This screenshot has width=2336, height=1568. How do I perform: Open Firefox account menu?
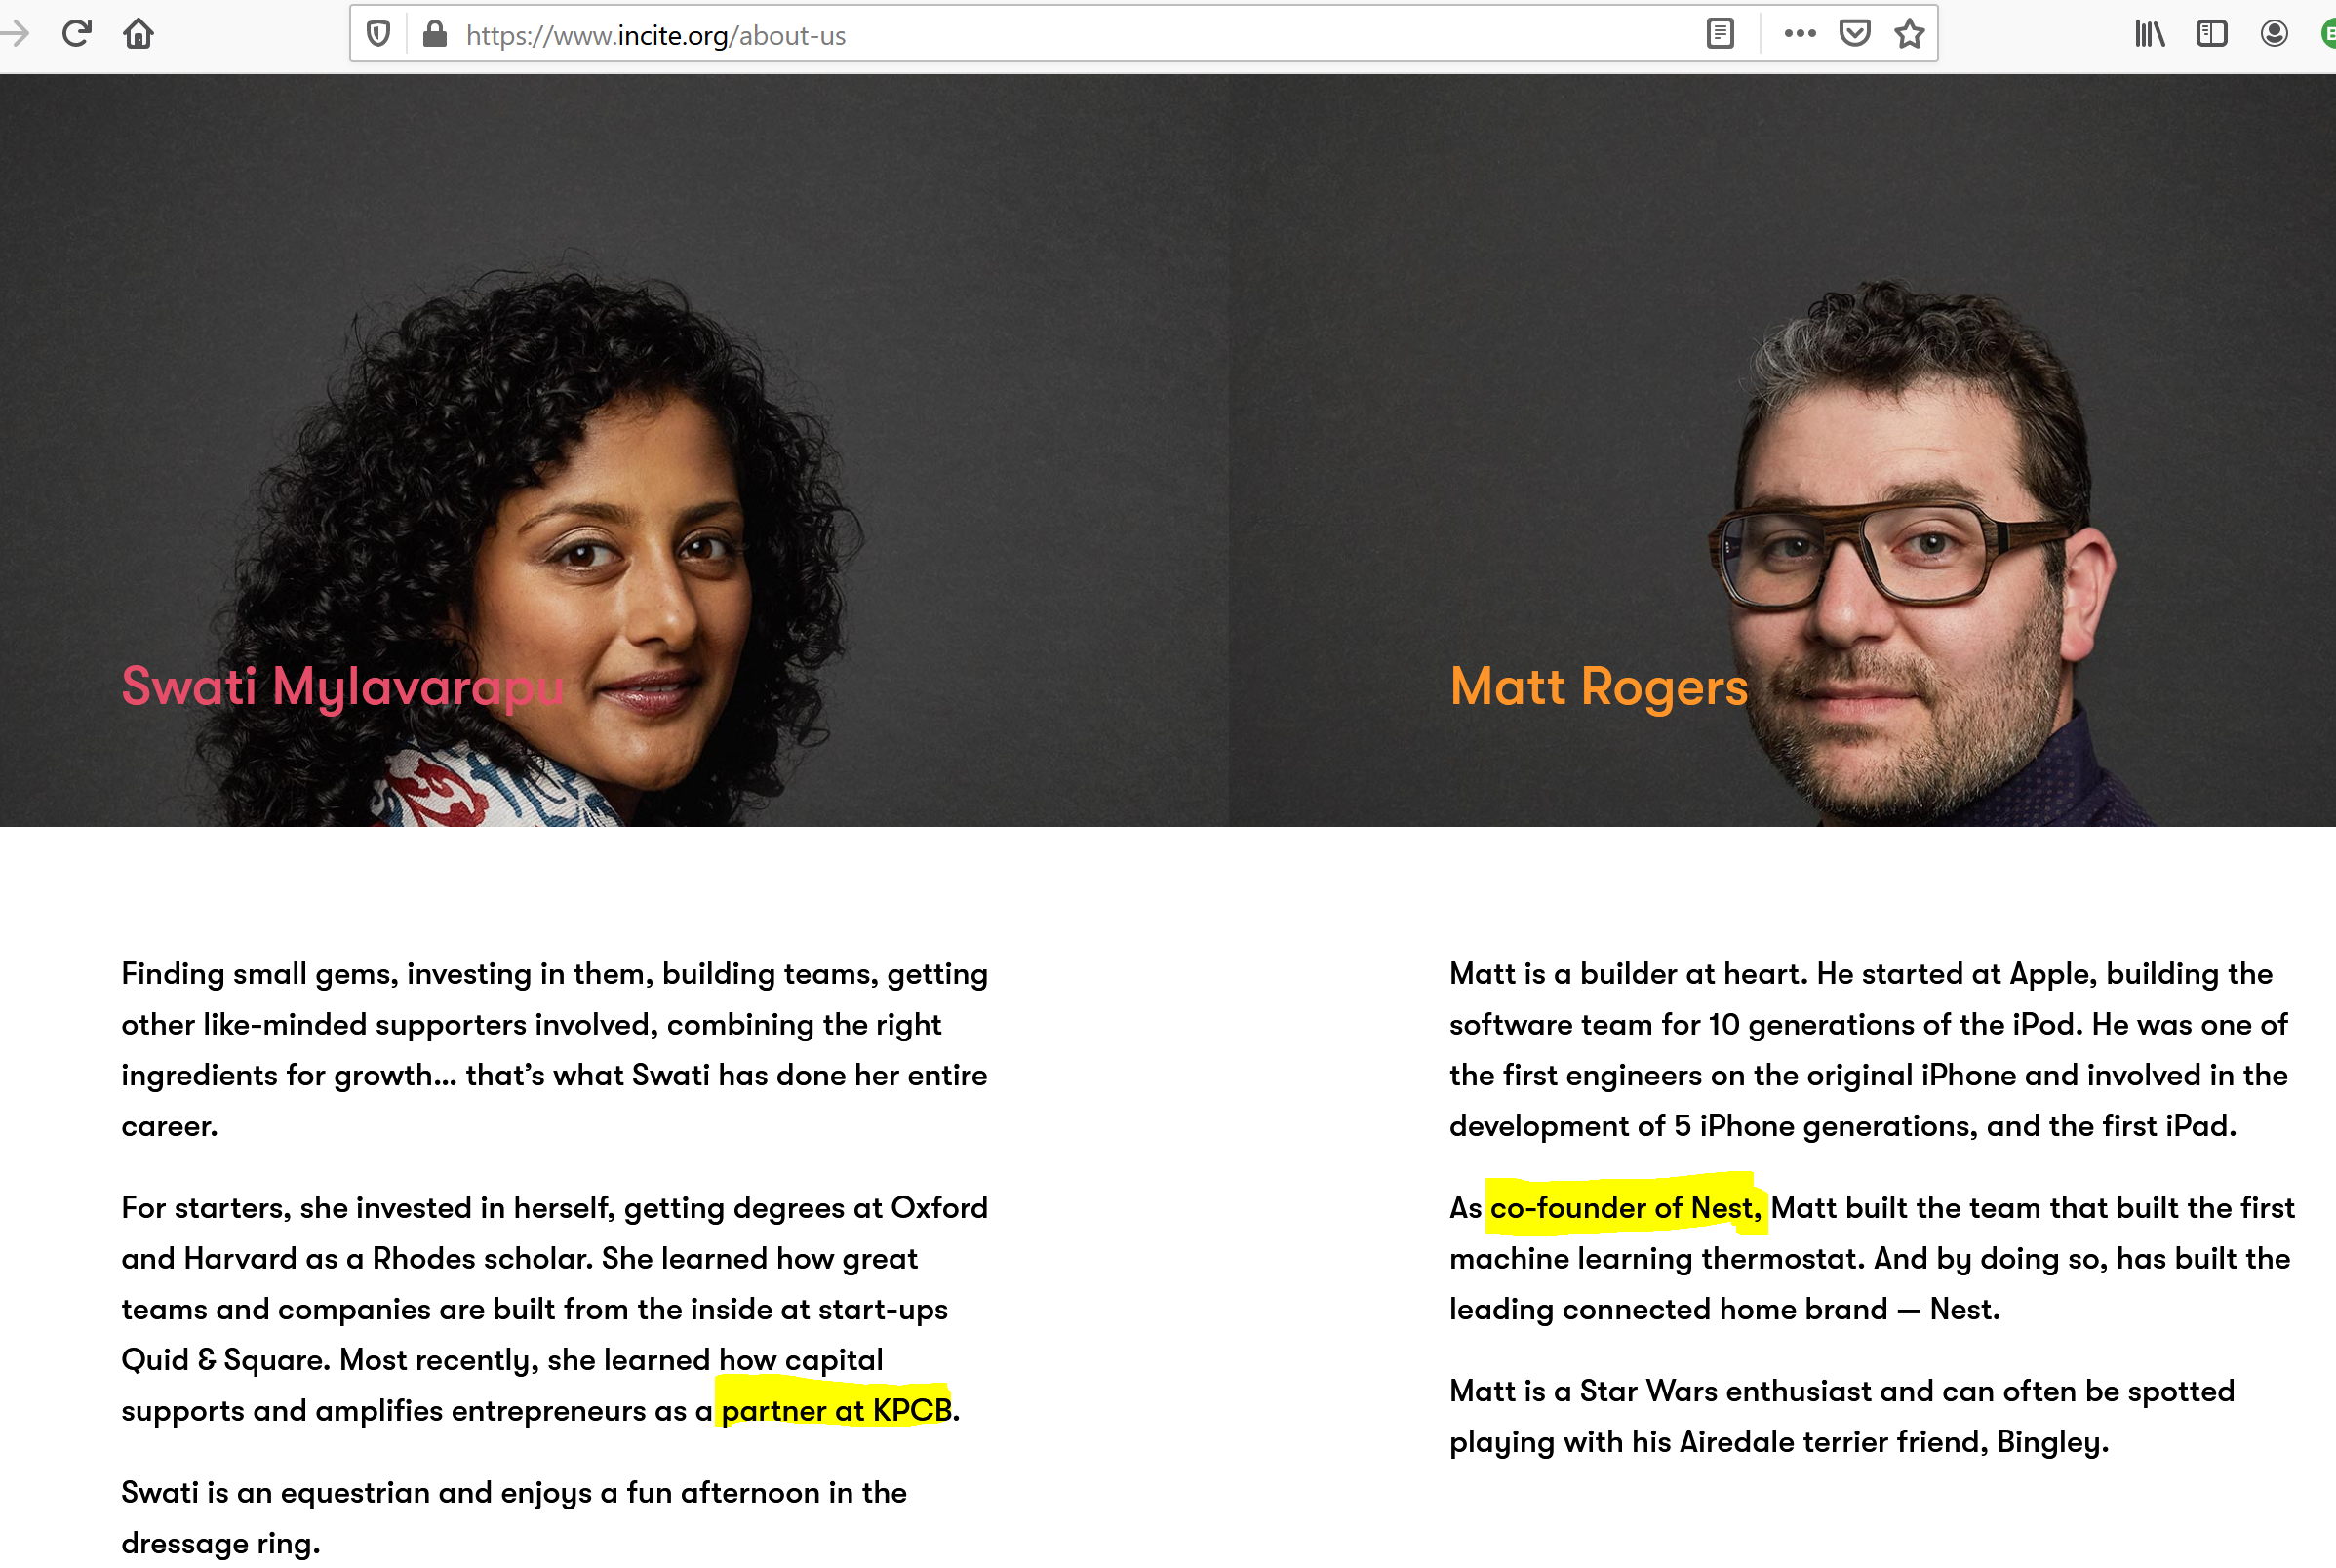[x=2274, y=34]
